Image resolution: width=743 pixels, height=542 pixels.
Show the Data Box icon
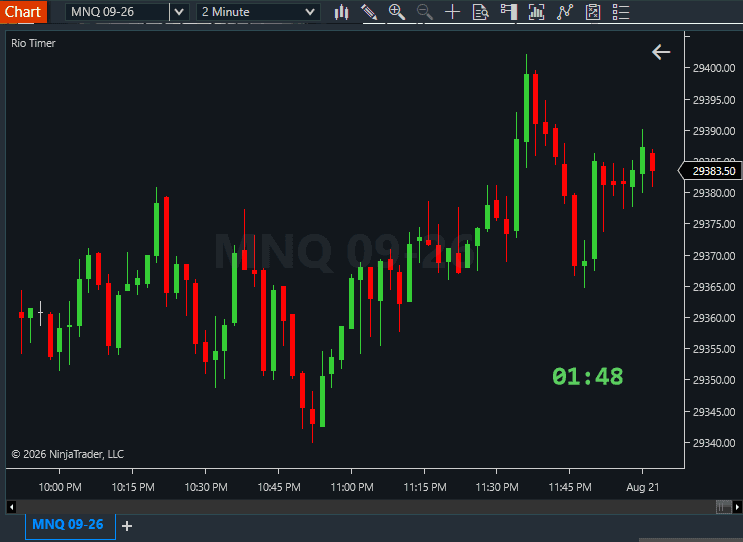(x=480, y=12)
